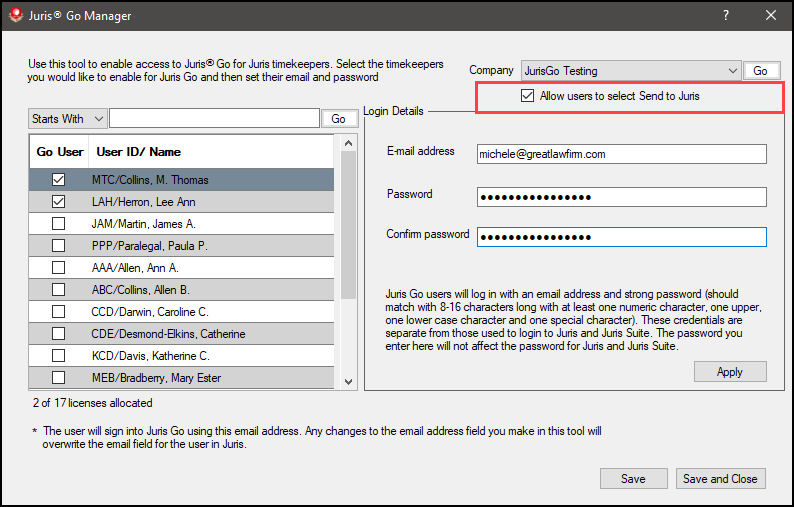Click the user search text box
The image size is (794, 507).
[x=214, y=119]
